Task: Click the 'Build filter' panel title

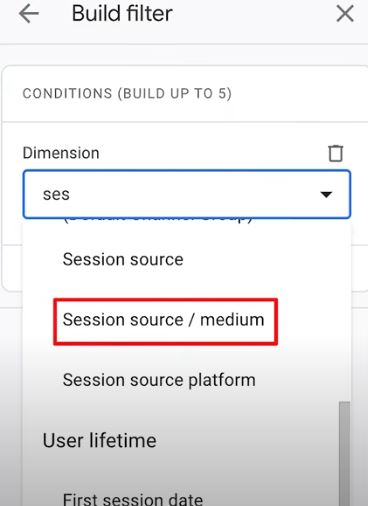Action: [122, 14]
